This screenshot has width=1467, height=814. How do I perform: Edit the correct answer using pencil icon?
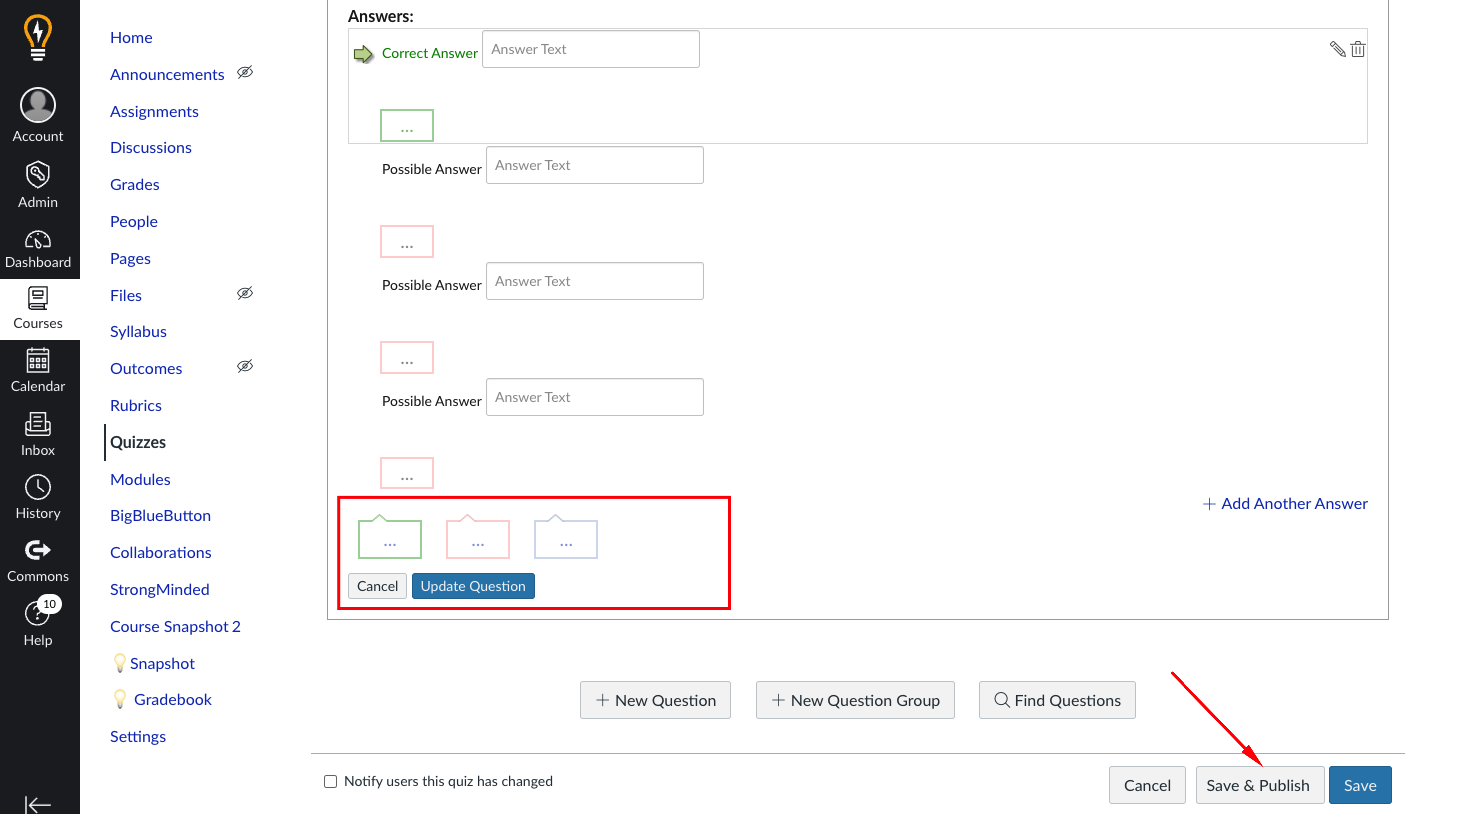[1337, 49]
